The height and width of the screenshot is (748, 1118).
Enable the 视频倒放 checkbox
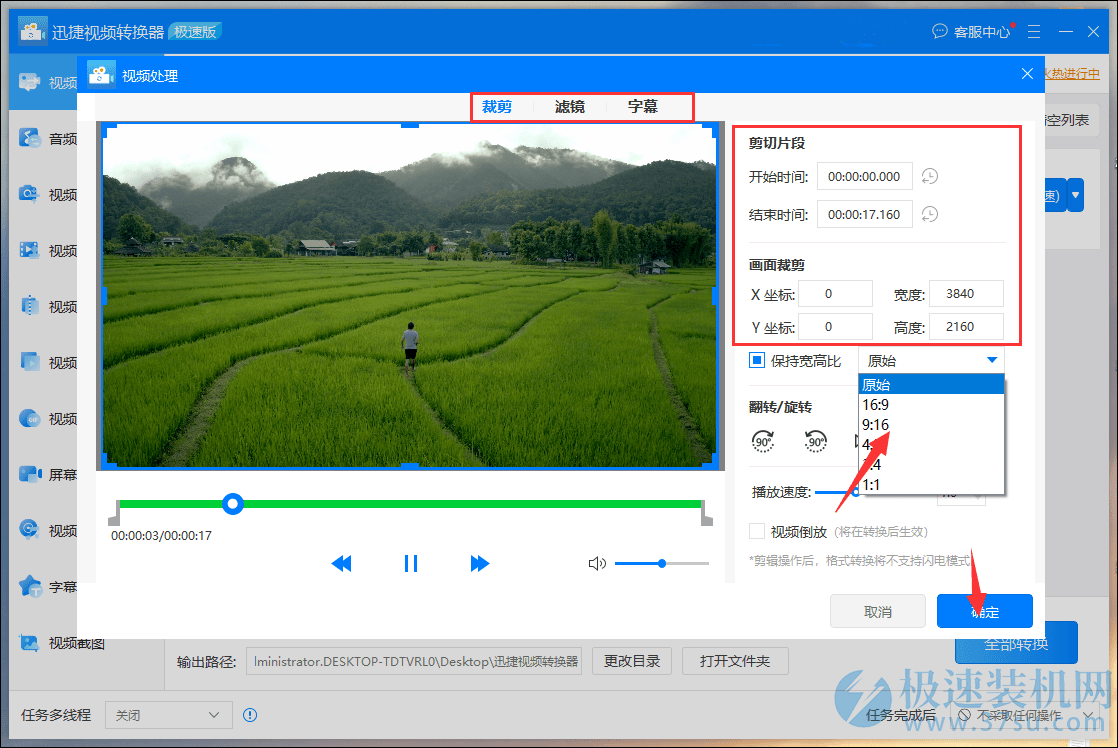click(757, 531)
